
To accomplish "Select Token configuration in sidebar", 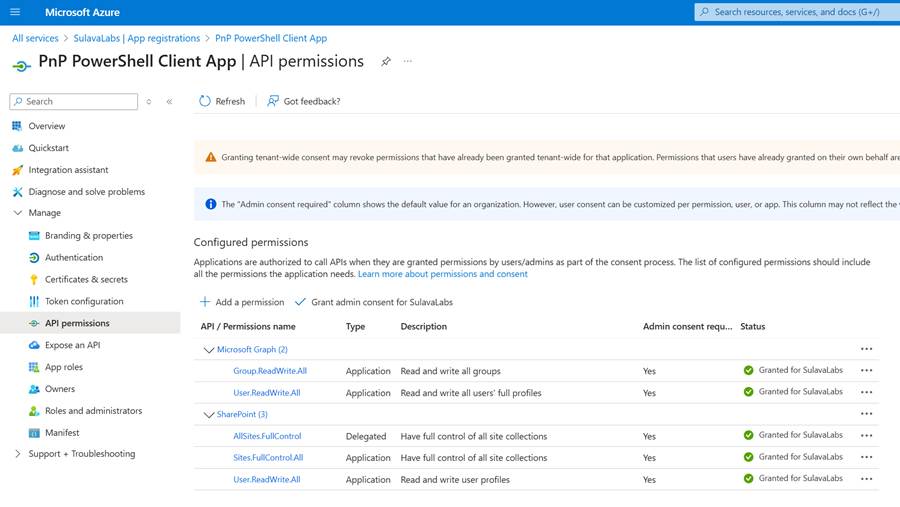I will [x=84, y=301].
